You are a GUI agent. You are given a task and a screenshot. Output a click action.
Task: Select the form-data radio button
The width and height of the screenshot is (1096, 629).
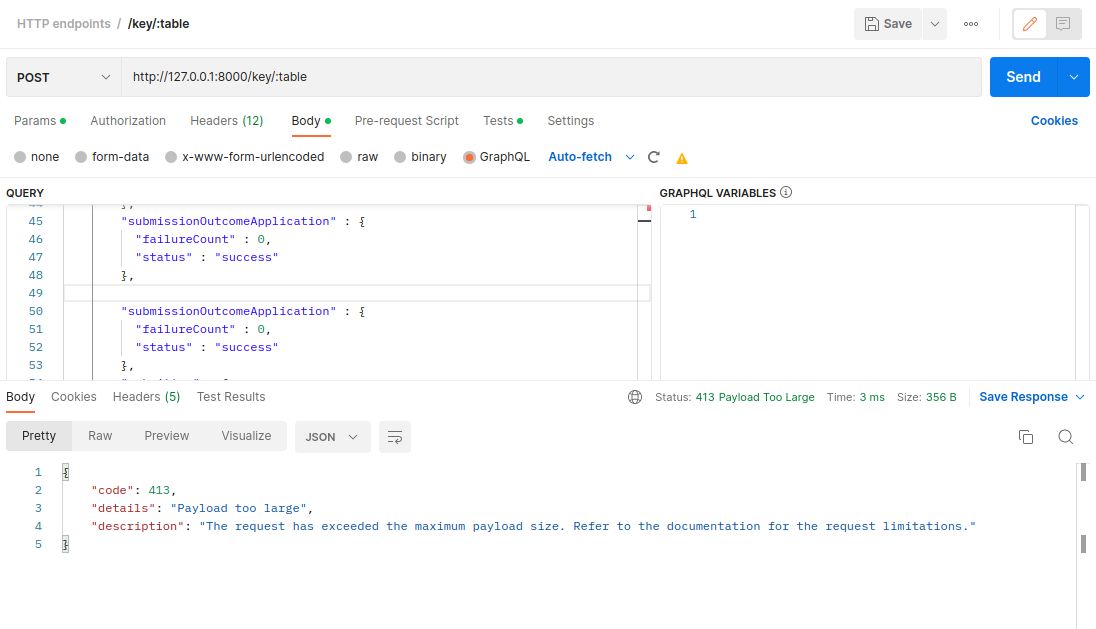(81, 157)
